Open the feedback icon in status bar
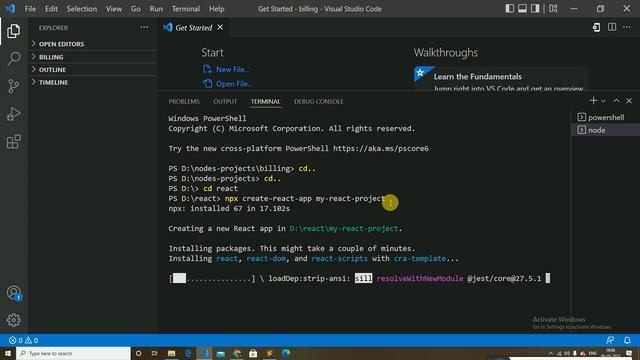Viewport: 640px width, 360px height. click(x=610, y=340)
